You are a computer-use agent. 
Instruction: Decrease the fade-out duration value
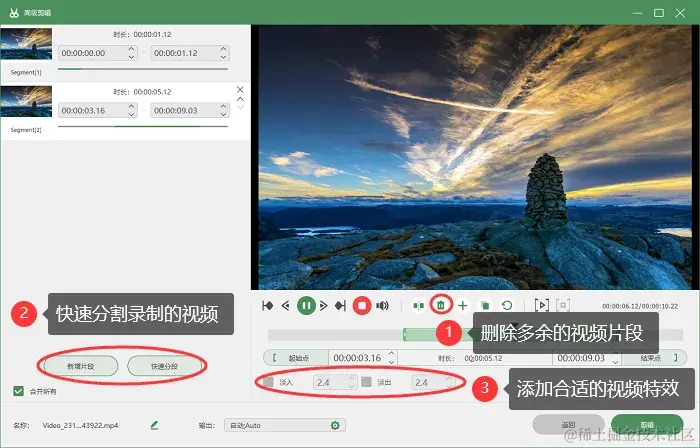(450, 386)
